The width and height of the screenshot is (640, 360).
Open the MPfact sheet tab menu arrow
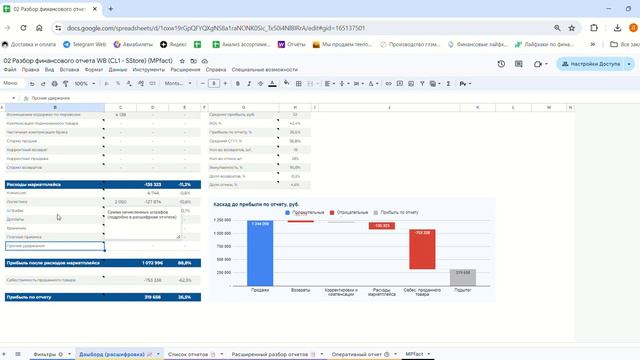pyautogui.click(x=429, y=354)
